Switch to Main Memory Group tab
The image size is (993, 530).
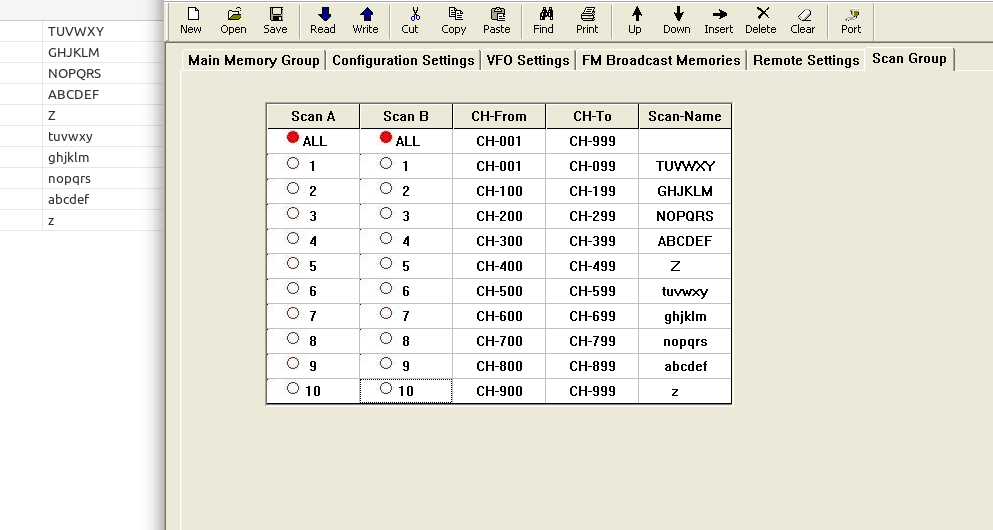coord(253,60)
